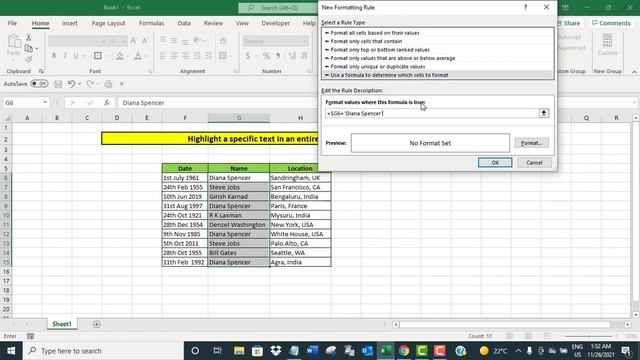Click the Align Right icon
Screen dimensions: 640x360
[x=185, y=56]
